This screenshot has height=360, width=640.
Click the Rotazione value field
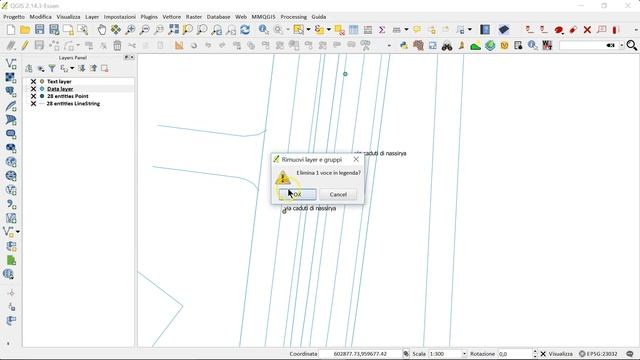click(x=514, y=354)
